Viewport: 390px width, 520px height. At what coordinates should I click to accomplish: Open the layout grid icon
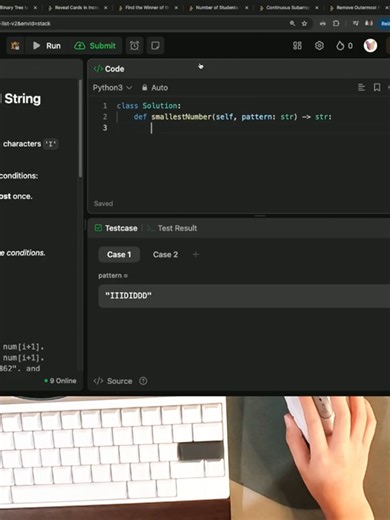297,46
